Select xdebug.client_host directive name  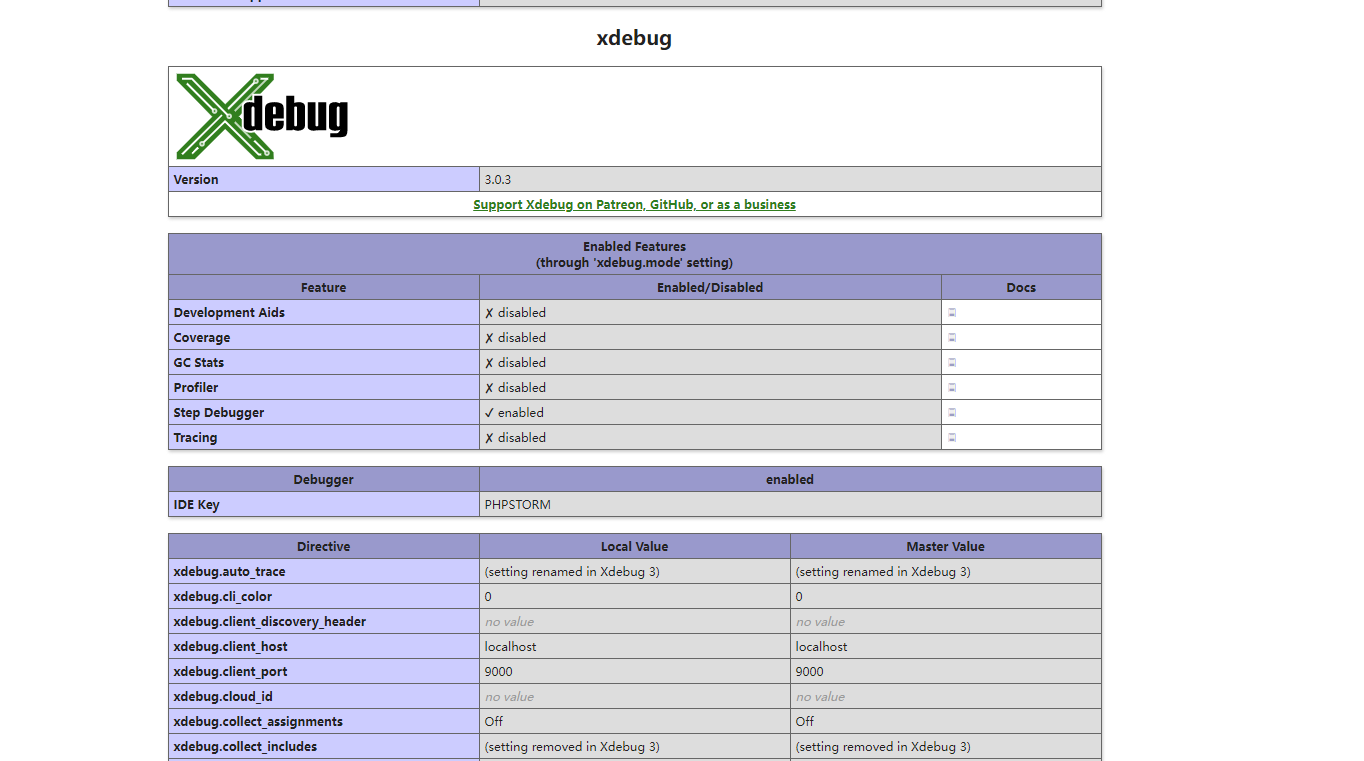(230, 647)
